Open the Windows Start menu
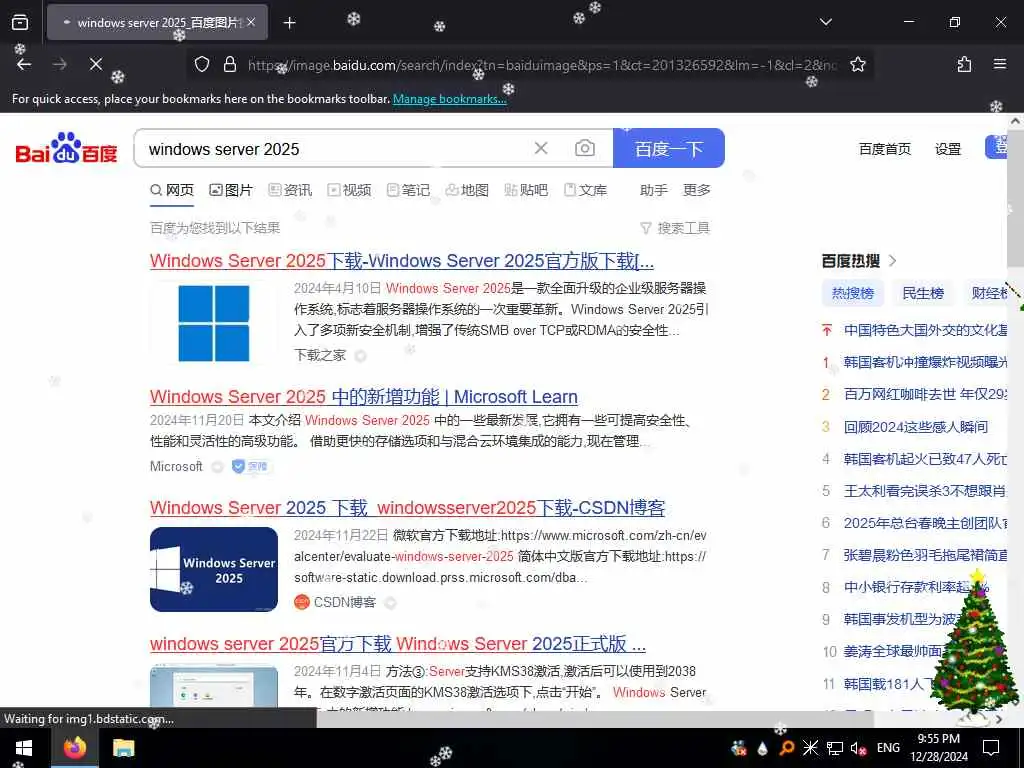 click(x=24, y=748)
